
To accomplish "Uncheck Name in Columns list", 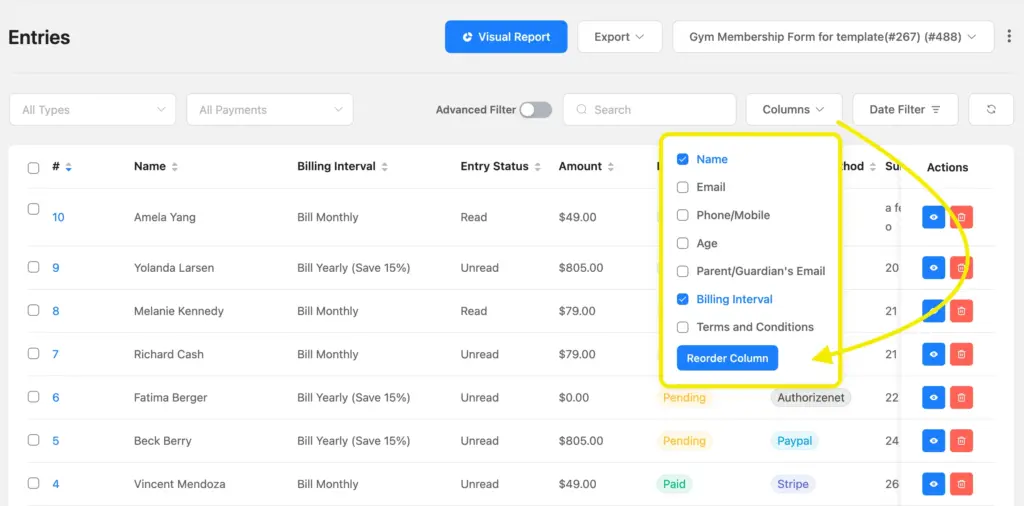I will [682, 159].
